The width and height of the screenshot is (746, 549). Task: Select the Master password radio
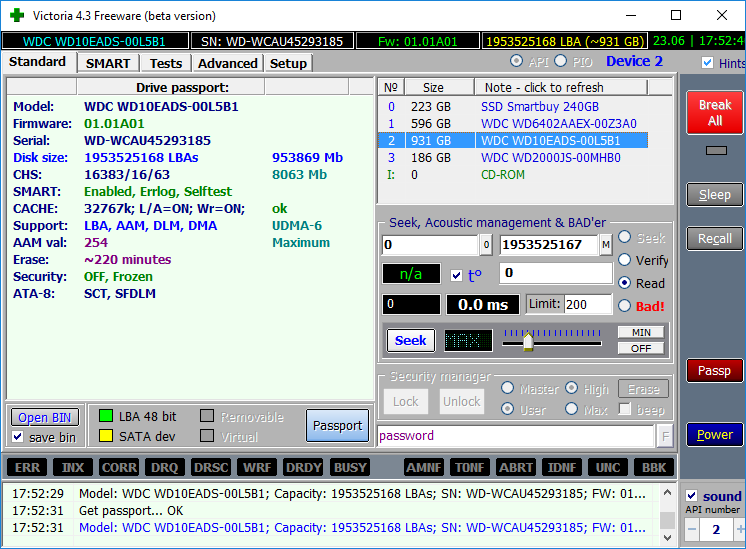coord(508,388)
